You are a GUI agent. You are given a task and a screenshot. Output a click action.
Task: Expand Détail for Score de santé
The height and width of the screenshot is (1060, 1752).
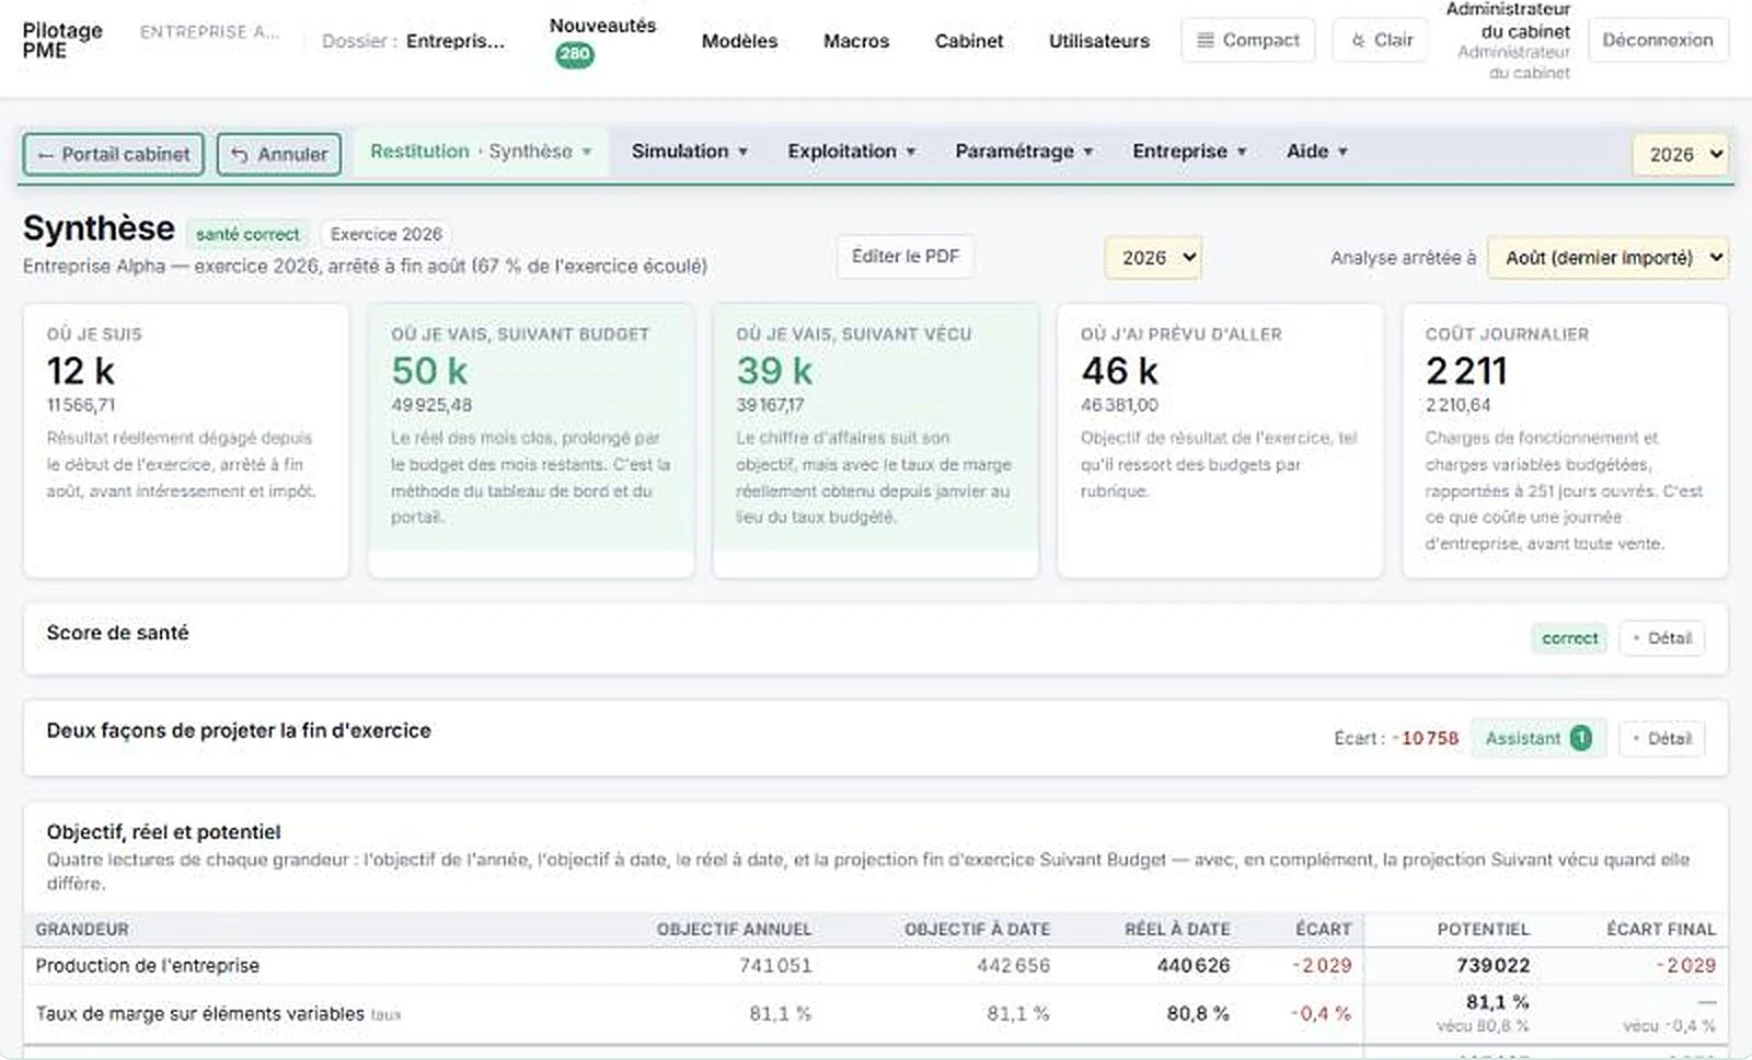tap(1661, 638)
